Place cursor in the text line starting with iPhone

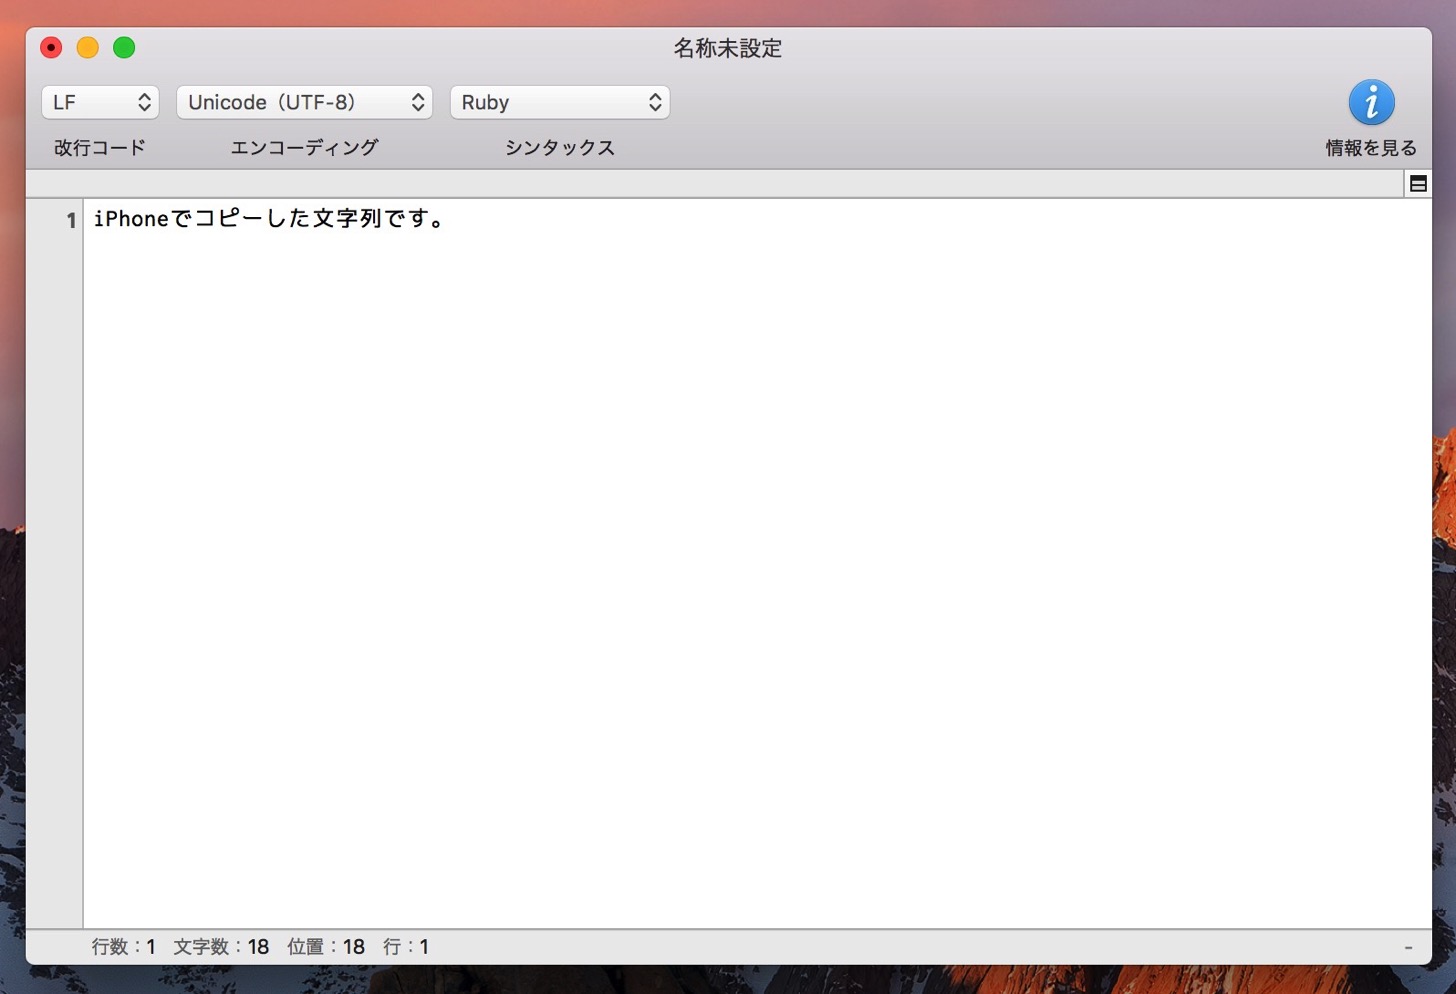click(x=269, y=218)
